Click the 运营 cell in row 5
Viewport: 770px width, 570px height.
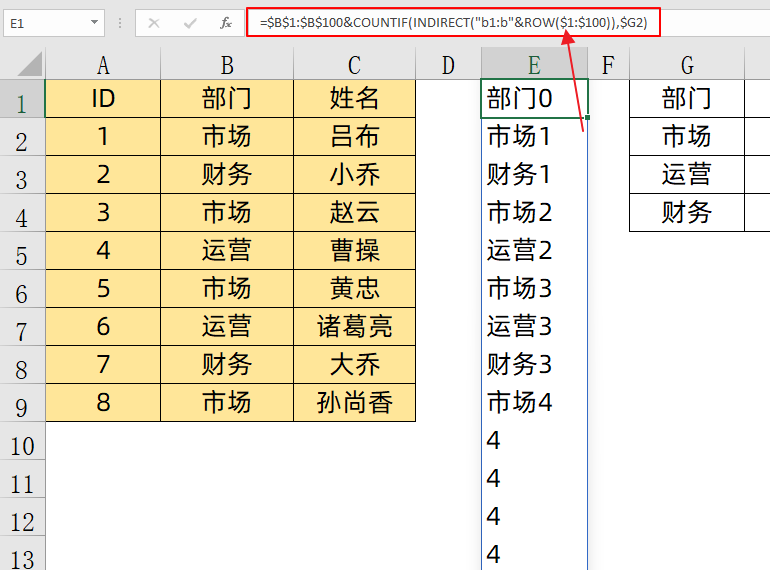pyautogui.click(x=227, y=250)
